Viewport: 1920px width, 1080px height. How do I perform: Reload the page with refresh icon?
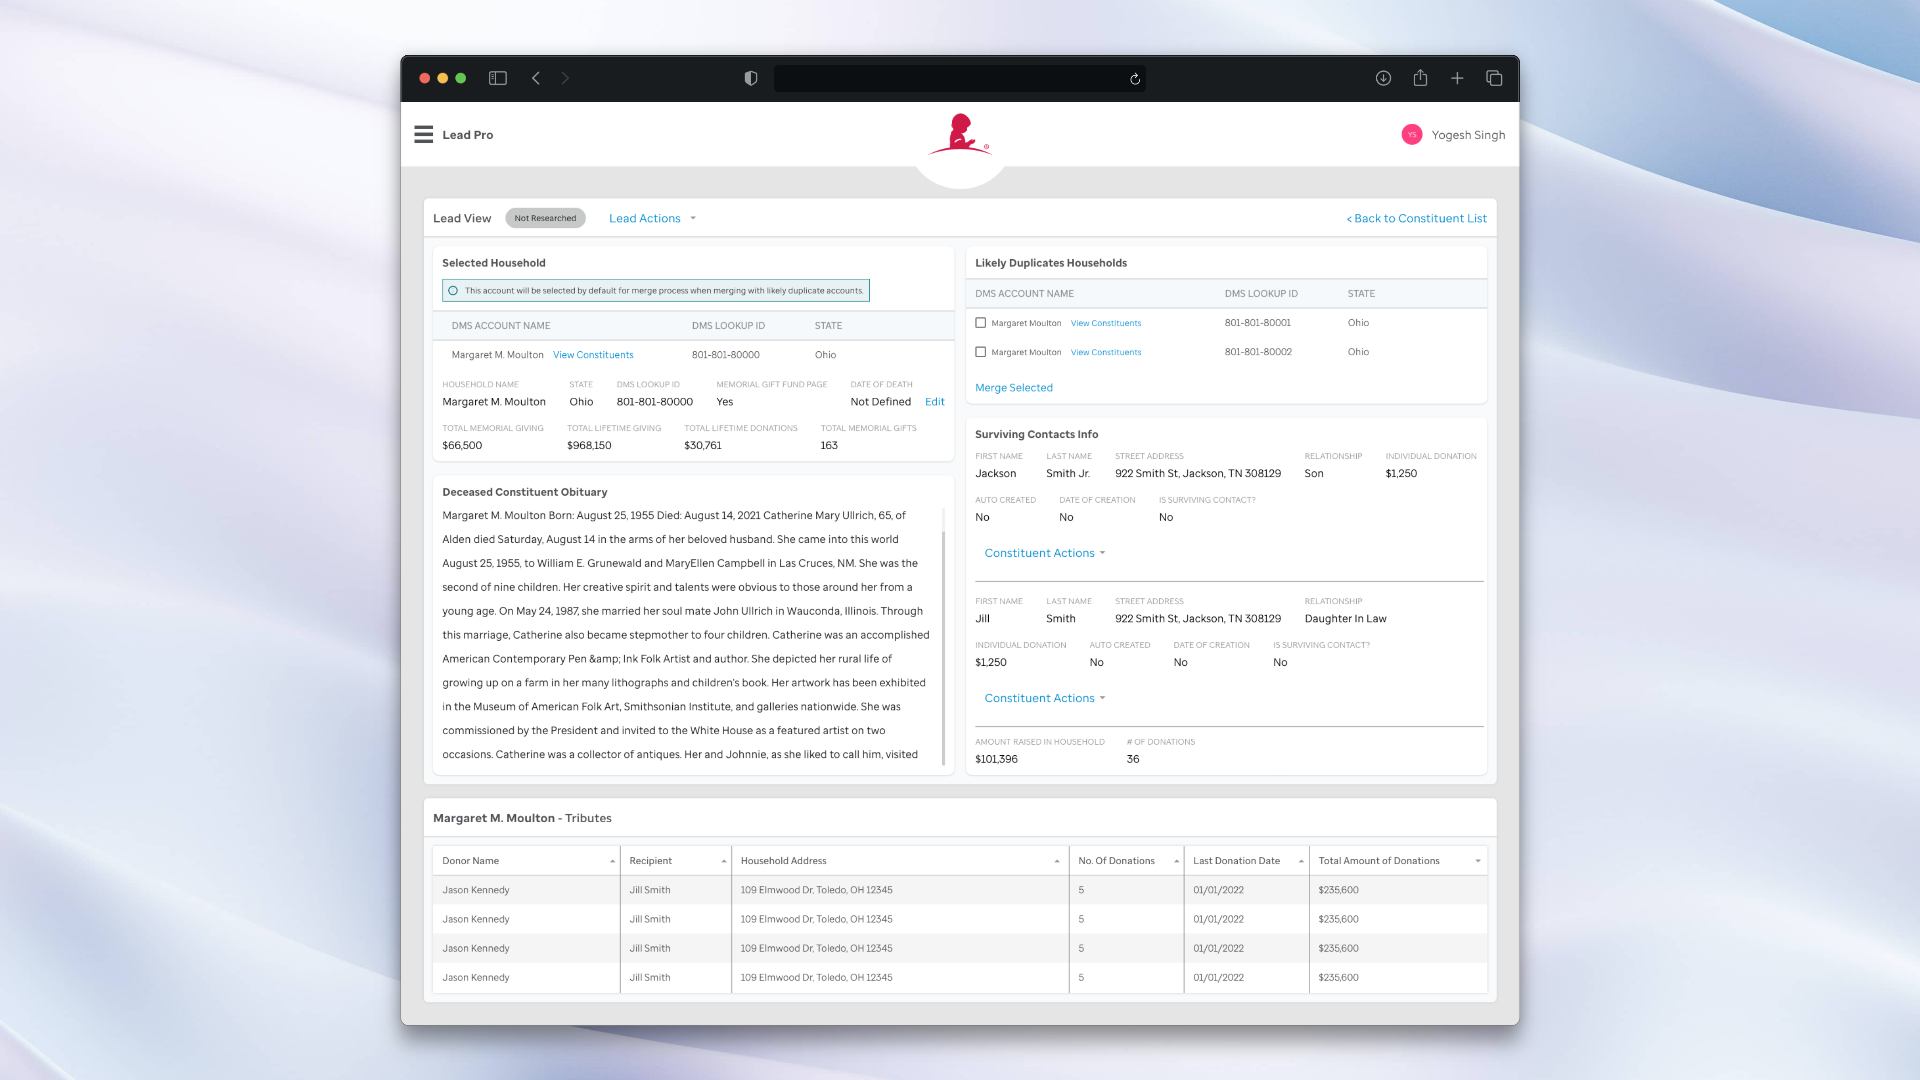click(1135, 79)
